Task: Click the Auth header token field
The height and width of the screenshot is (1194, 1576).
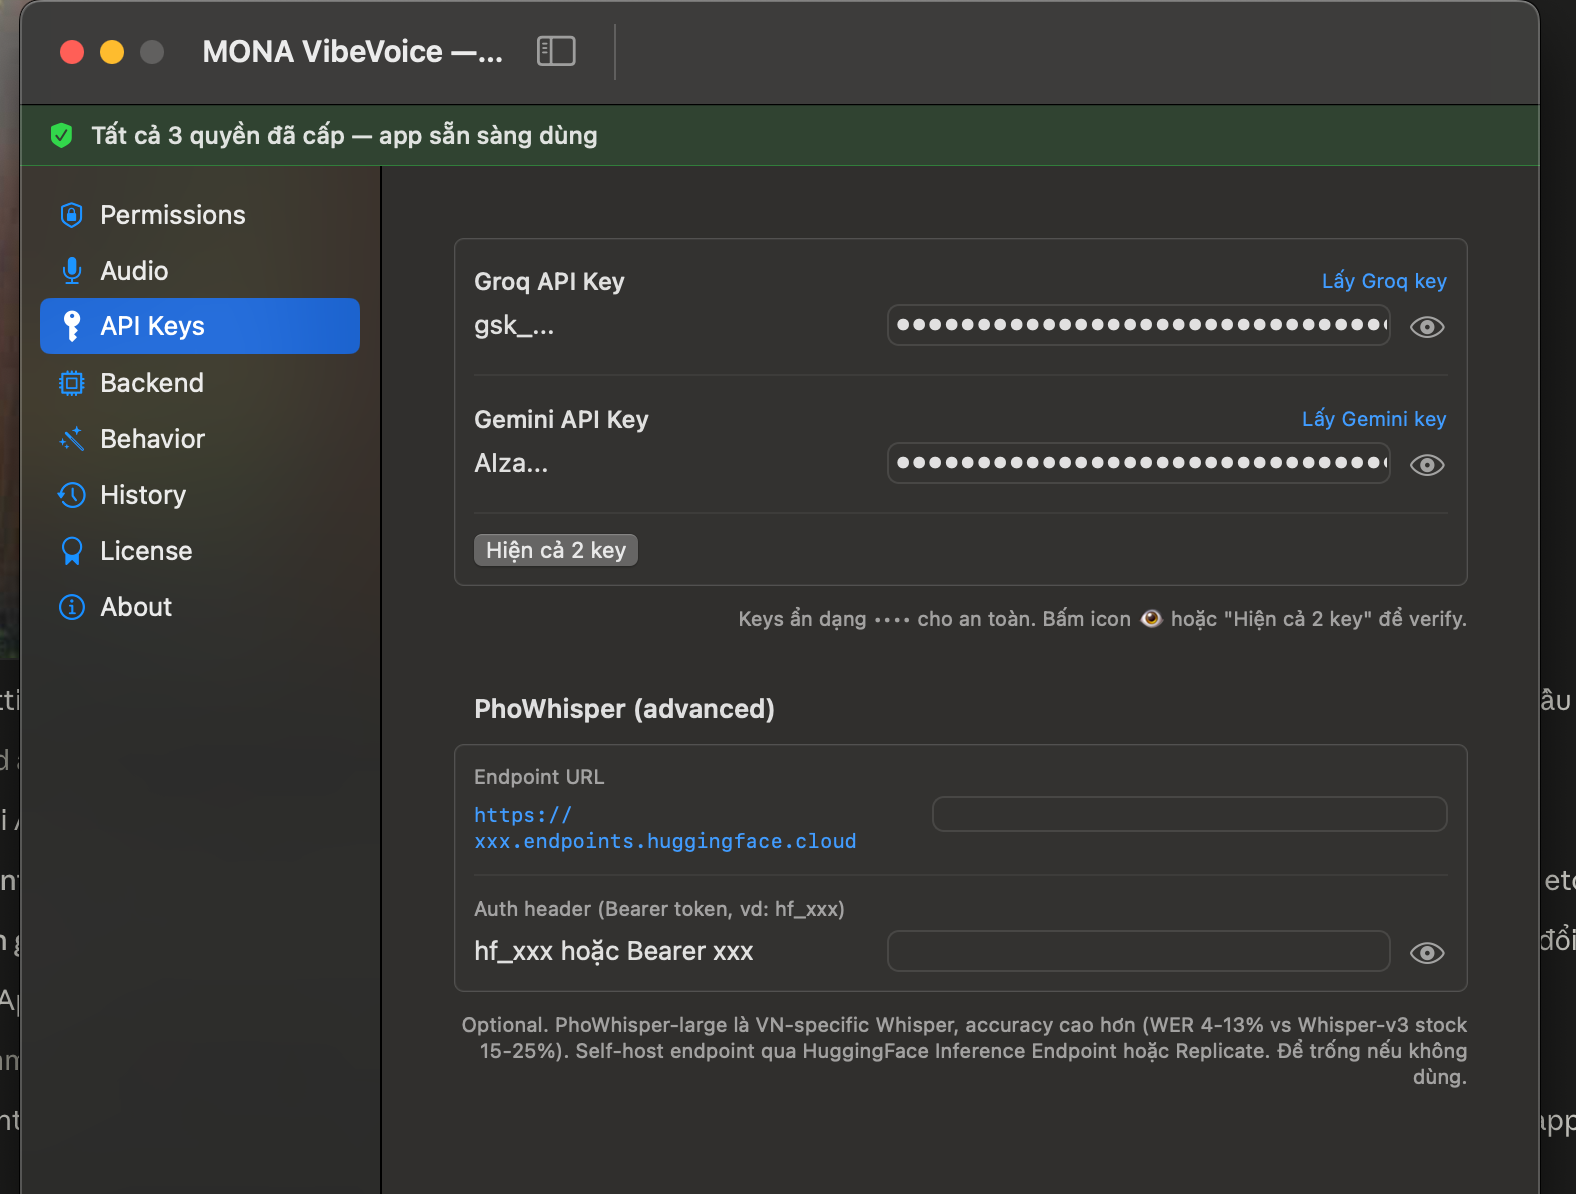Action: pyautogui.click(x=1139, y=951)
